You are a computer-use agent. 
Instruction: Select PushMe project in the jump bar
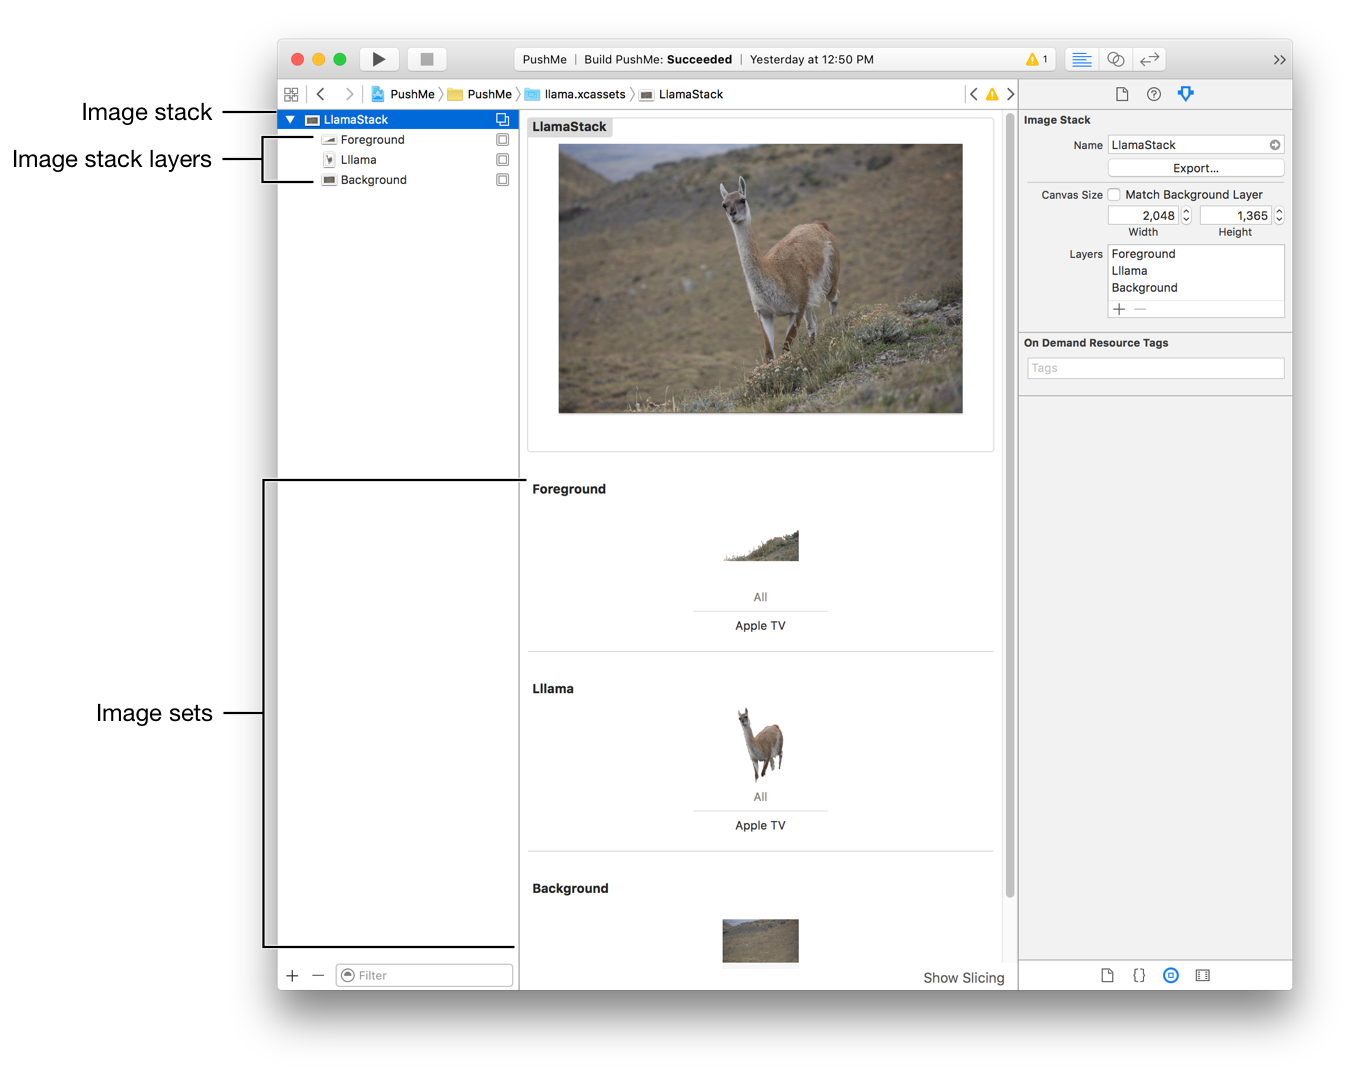[403, 94]
